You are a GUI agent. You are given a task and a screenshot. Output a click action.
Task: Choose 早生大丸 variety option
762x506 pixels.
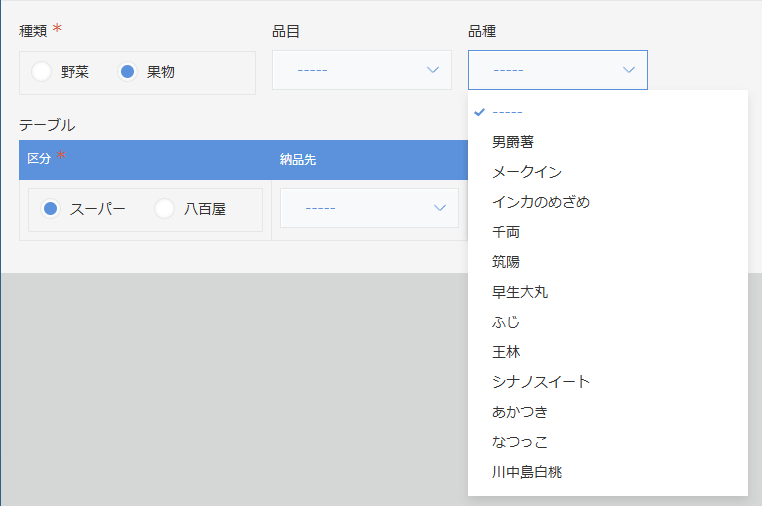(x=519, y=292)
